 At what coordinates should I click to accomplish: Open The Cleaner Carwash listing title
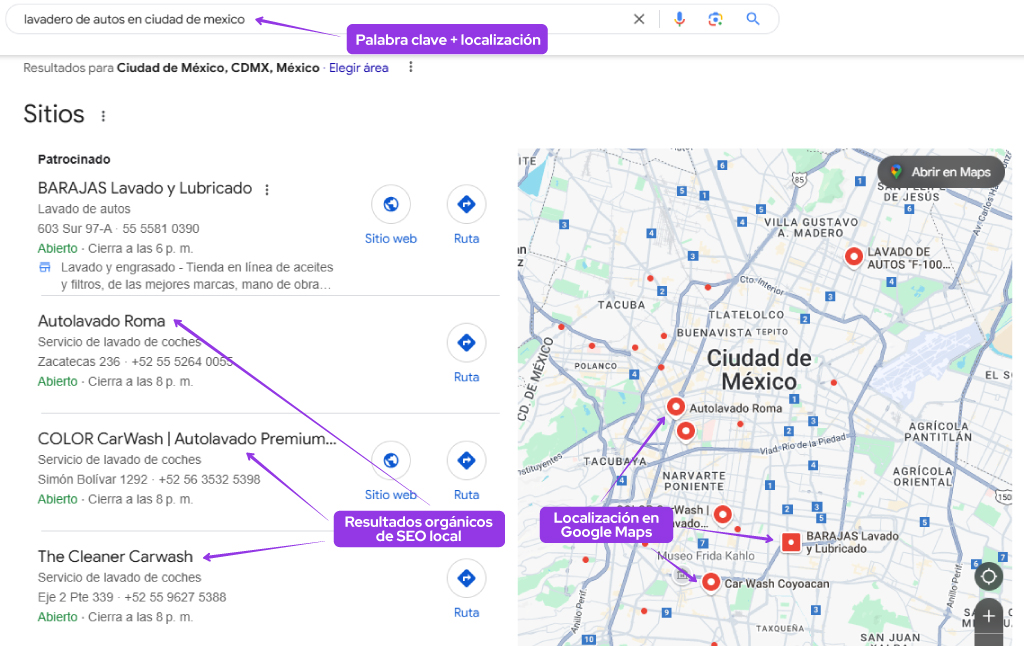[116, 557]
